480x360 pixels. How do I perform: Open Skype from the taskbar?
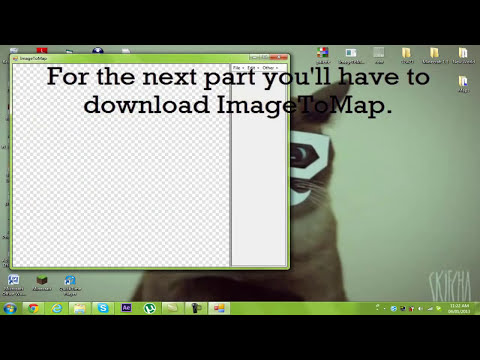pyautogui.click(x=103, y=308)
